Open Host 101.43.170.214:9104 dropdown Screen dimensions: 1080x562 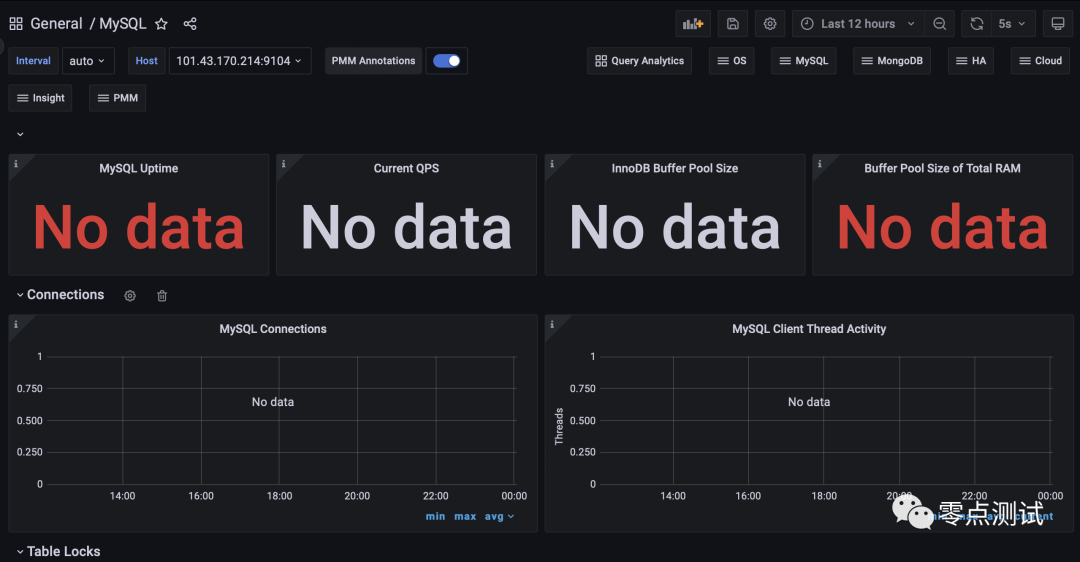(240, 61)
